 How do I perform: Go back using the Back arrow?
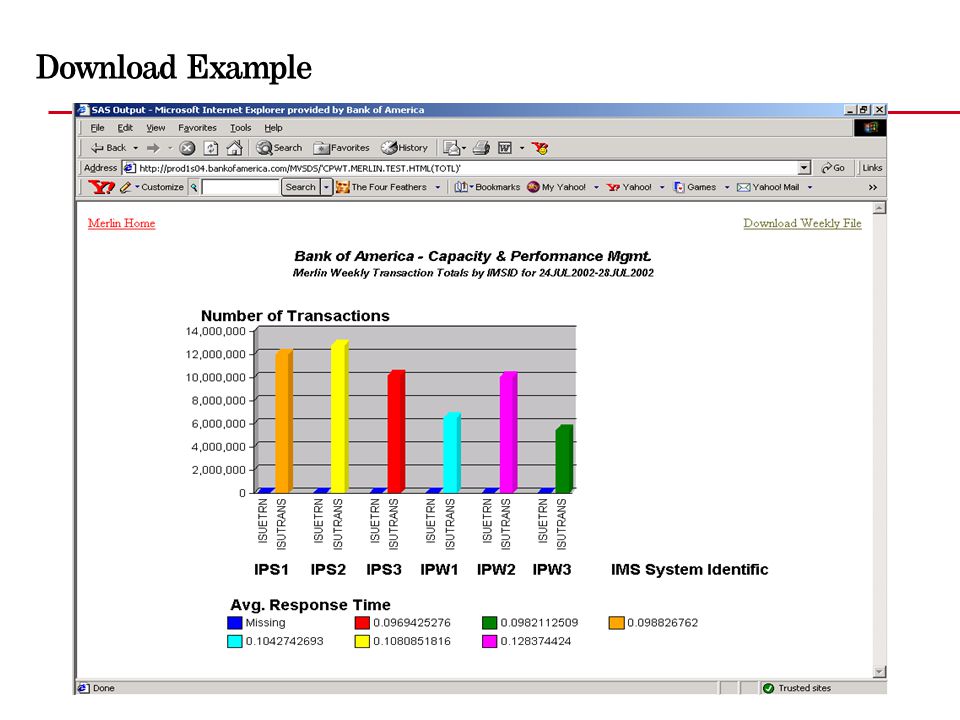pos(108,148)
